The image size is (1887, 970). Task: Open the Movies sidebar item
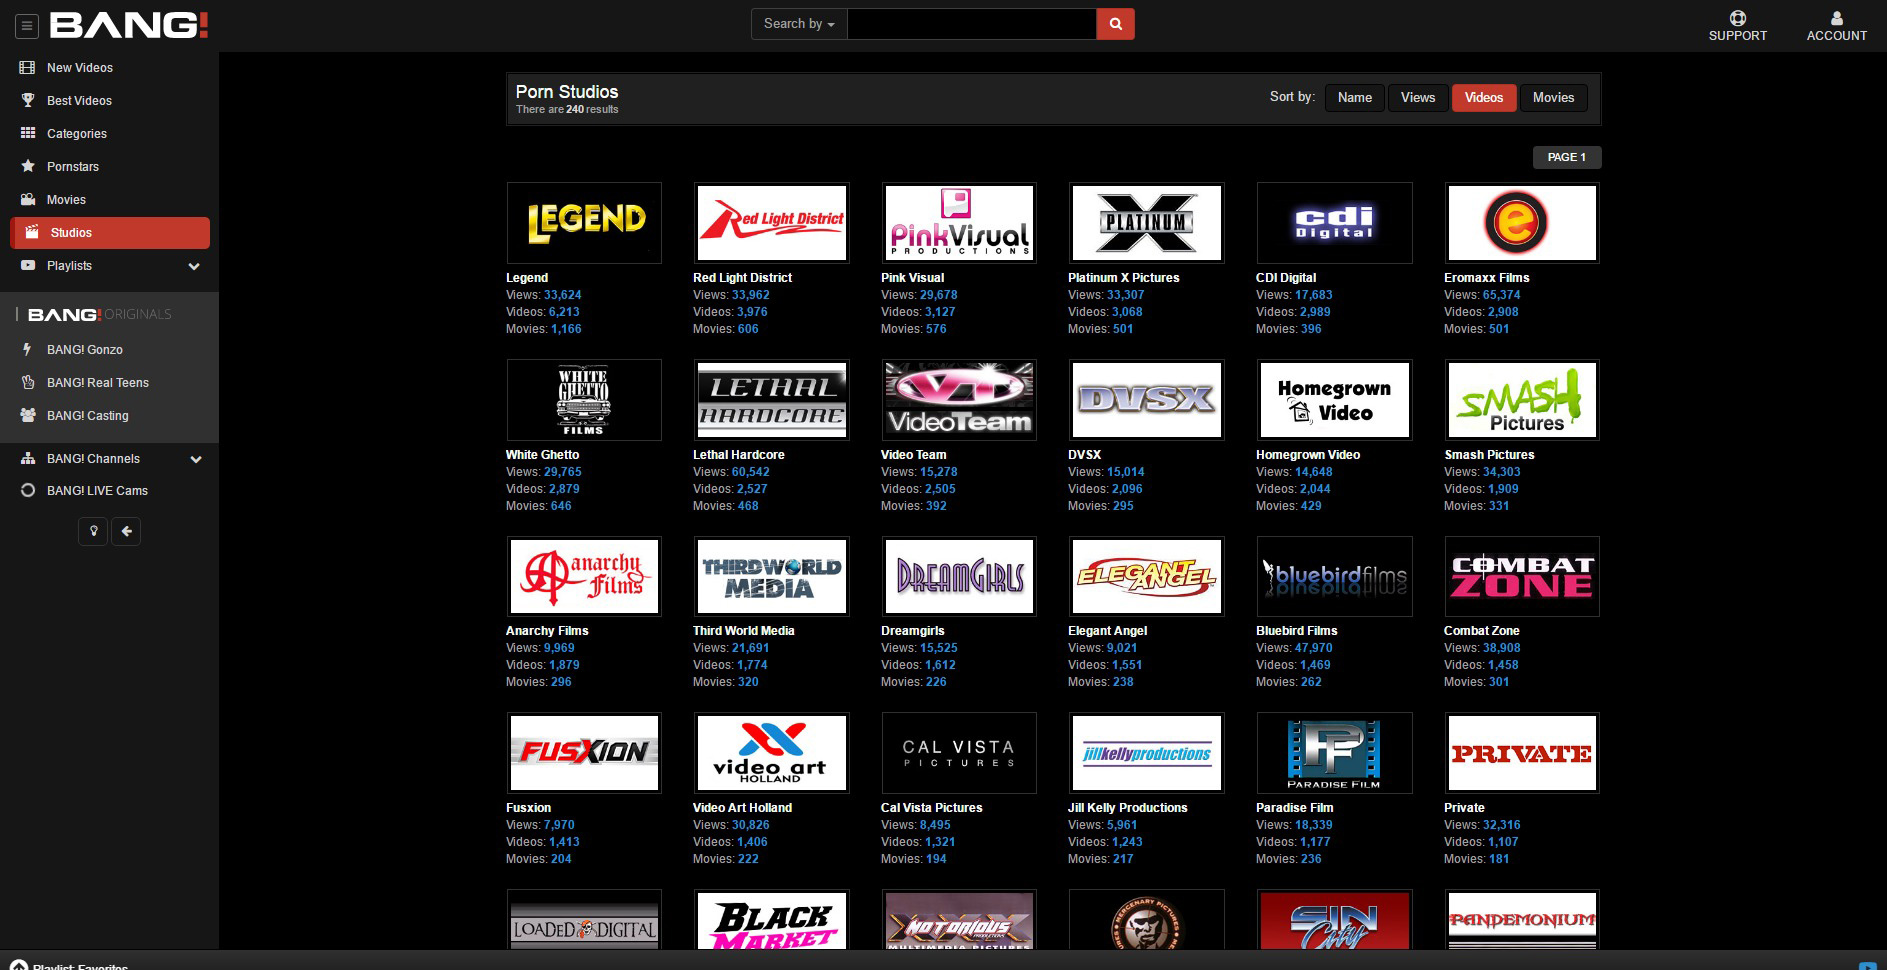[66, 199]
